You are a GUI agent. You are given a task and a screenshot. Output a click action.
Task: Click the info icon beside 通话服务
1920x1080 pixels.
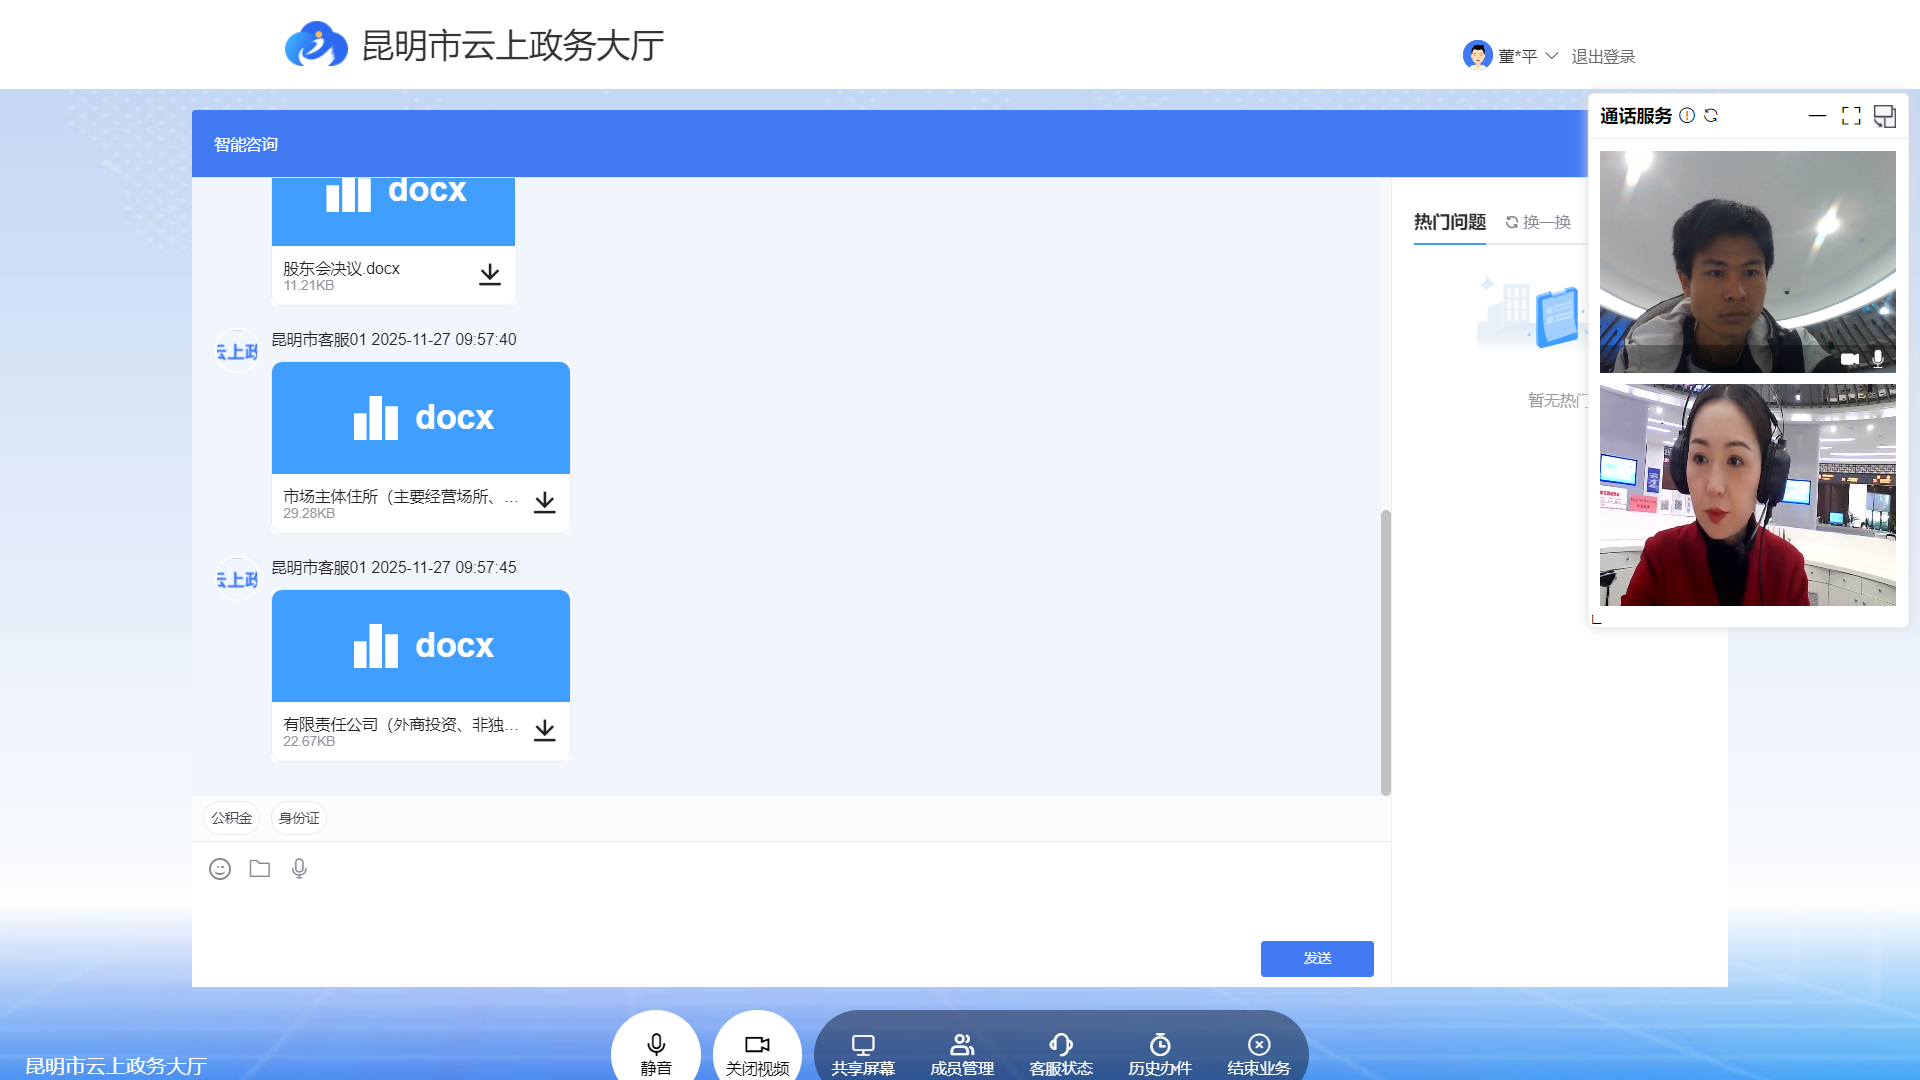pyautogui.click(x=1687, y=116)
